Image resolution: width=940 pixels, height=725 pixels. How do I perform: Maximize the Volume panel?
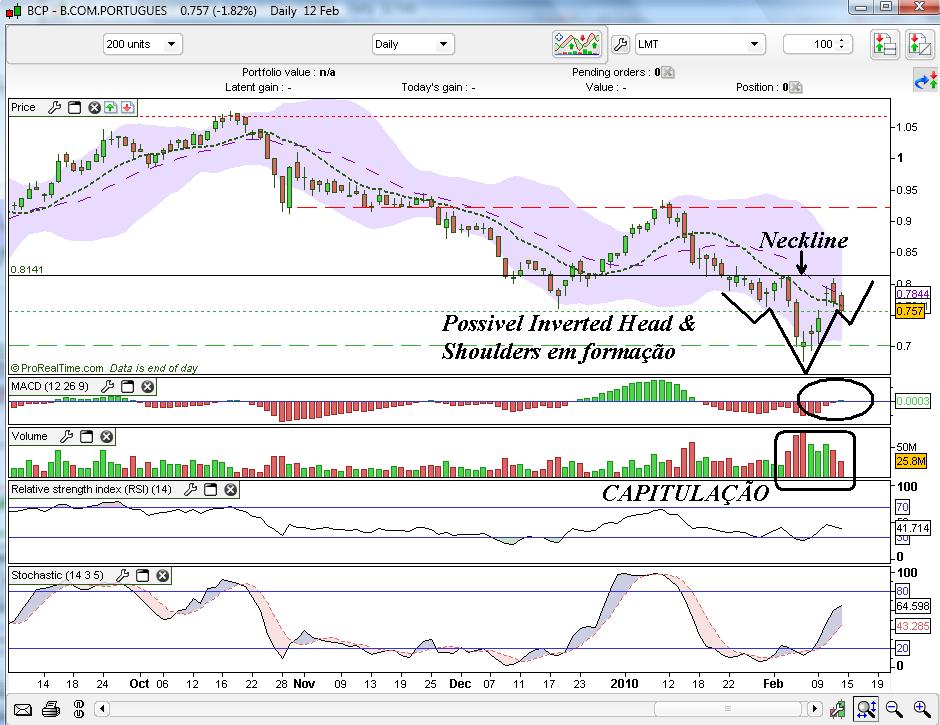pyautogui.click(x=86, y=437)
